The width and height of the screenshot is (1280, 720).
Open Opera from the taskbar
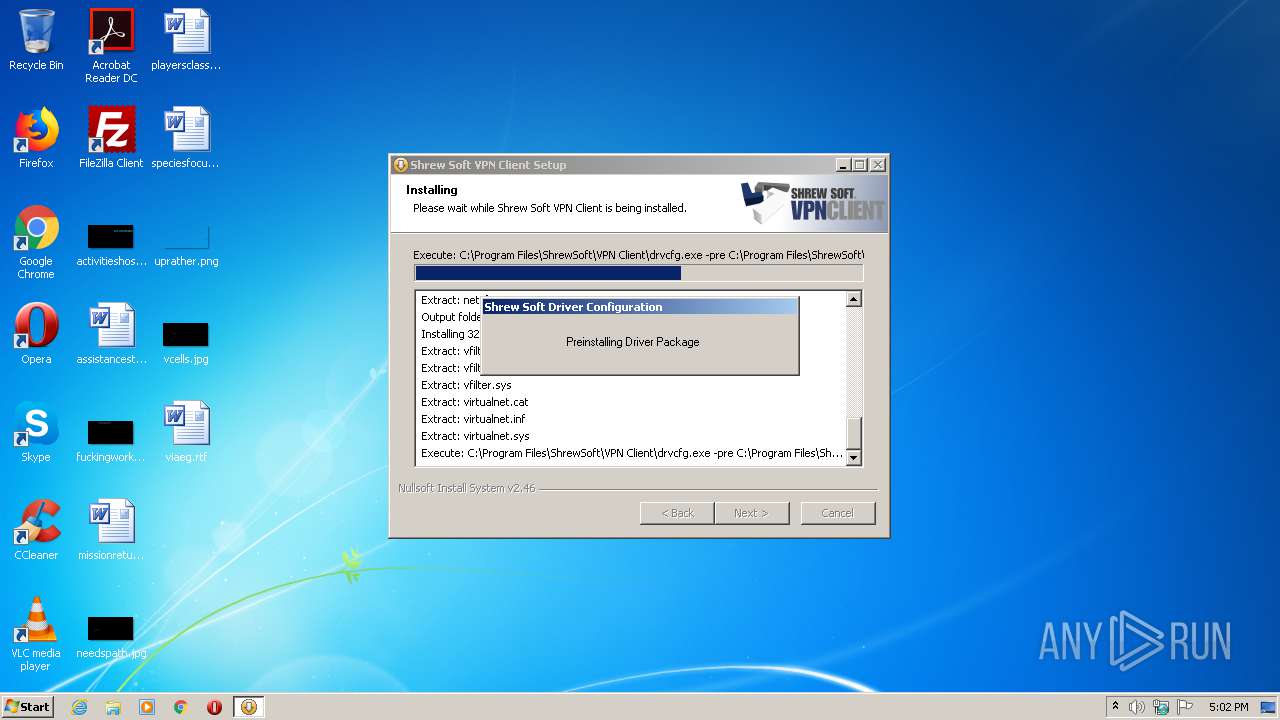(x=214, y=707)
